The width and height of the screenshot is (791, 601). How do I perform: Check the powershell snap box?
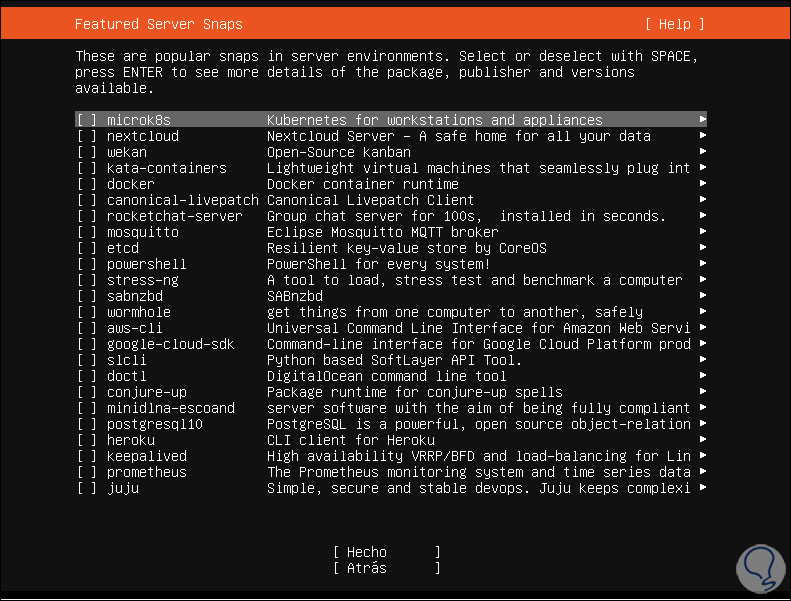[x=87, y=264]
